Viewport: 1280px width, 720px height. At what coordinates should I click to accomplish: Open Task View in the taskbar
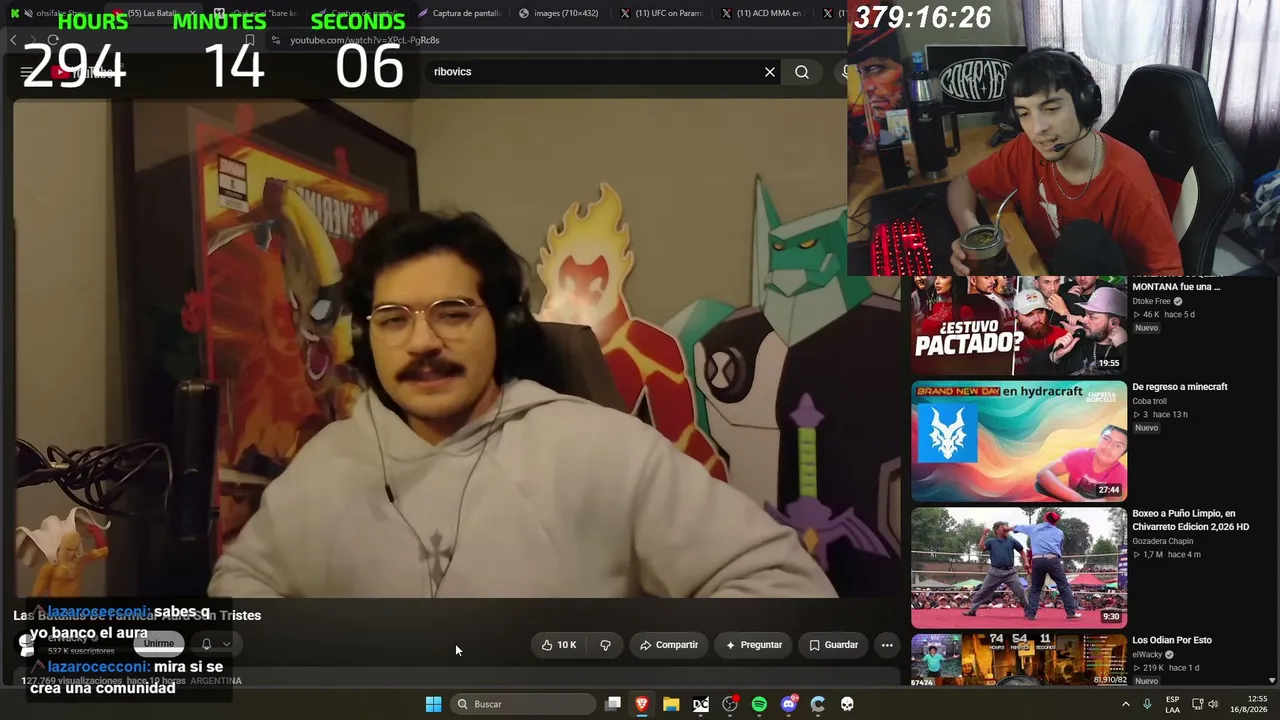click(613, 704)
